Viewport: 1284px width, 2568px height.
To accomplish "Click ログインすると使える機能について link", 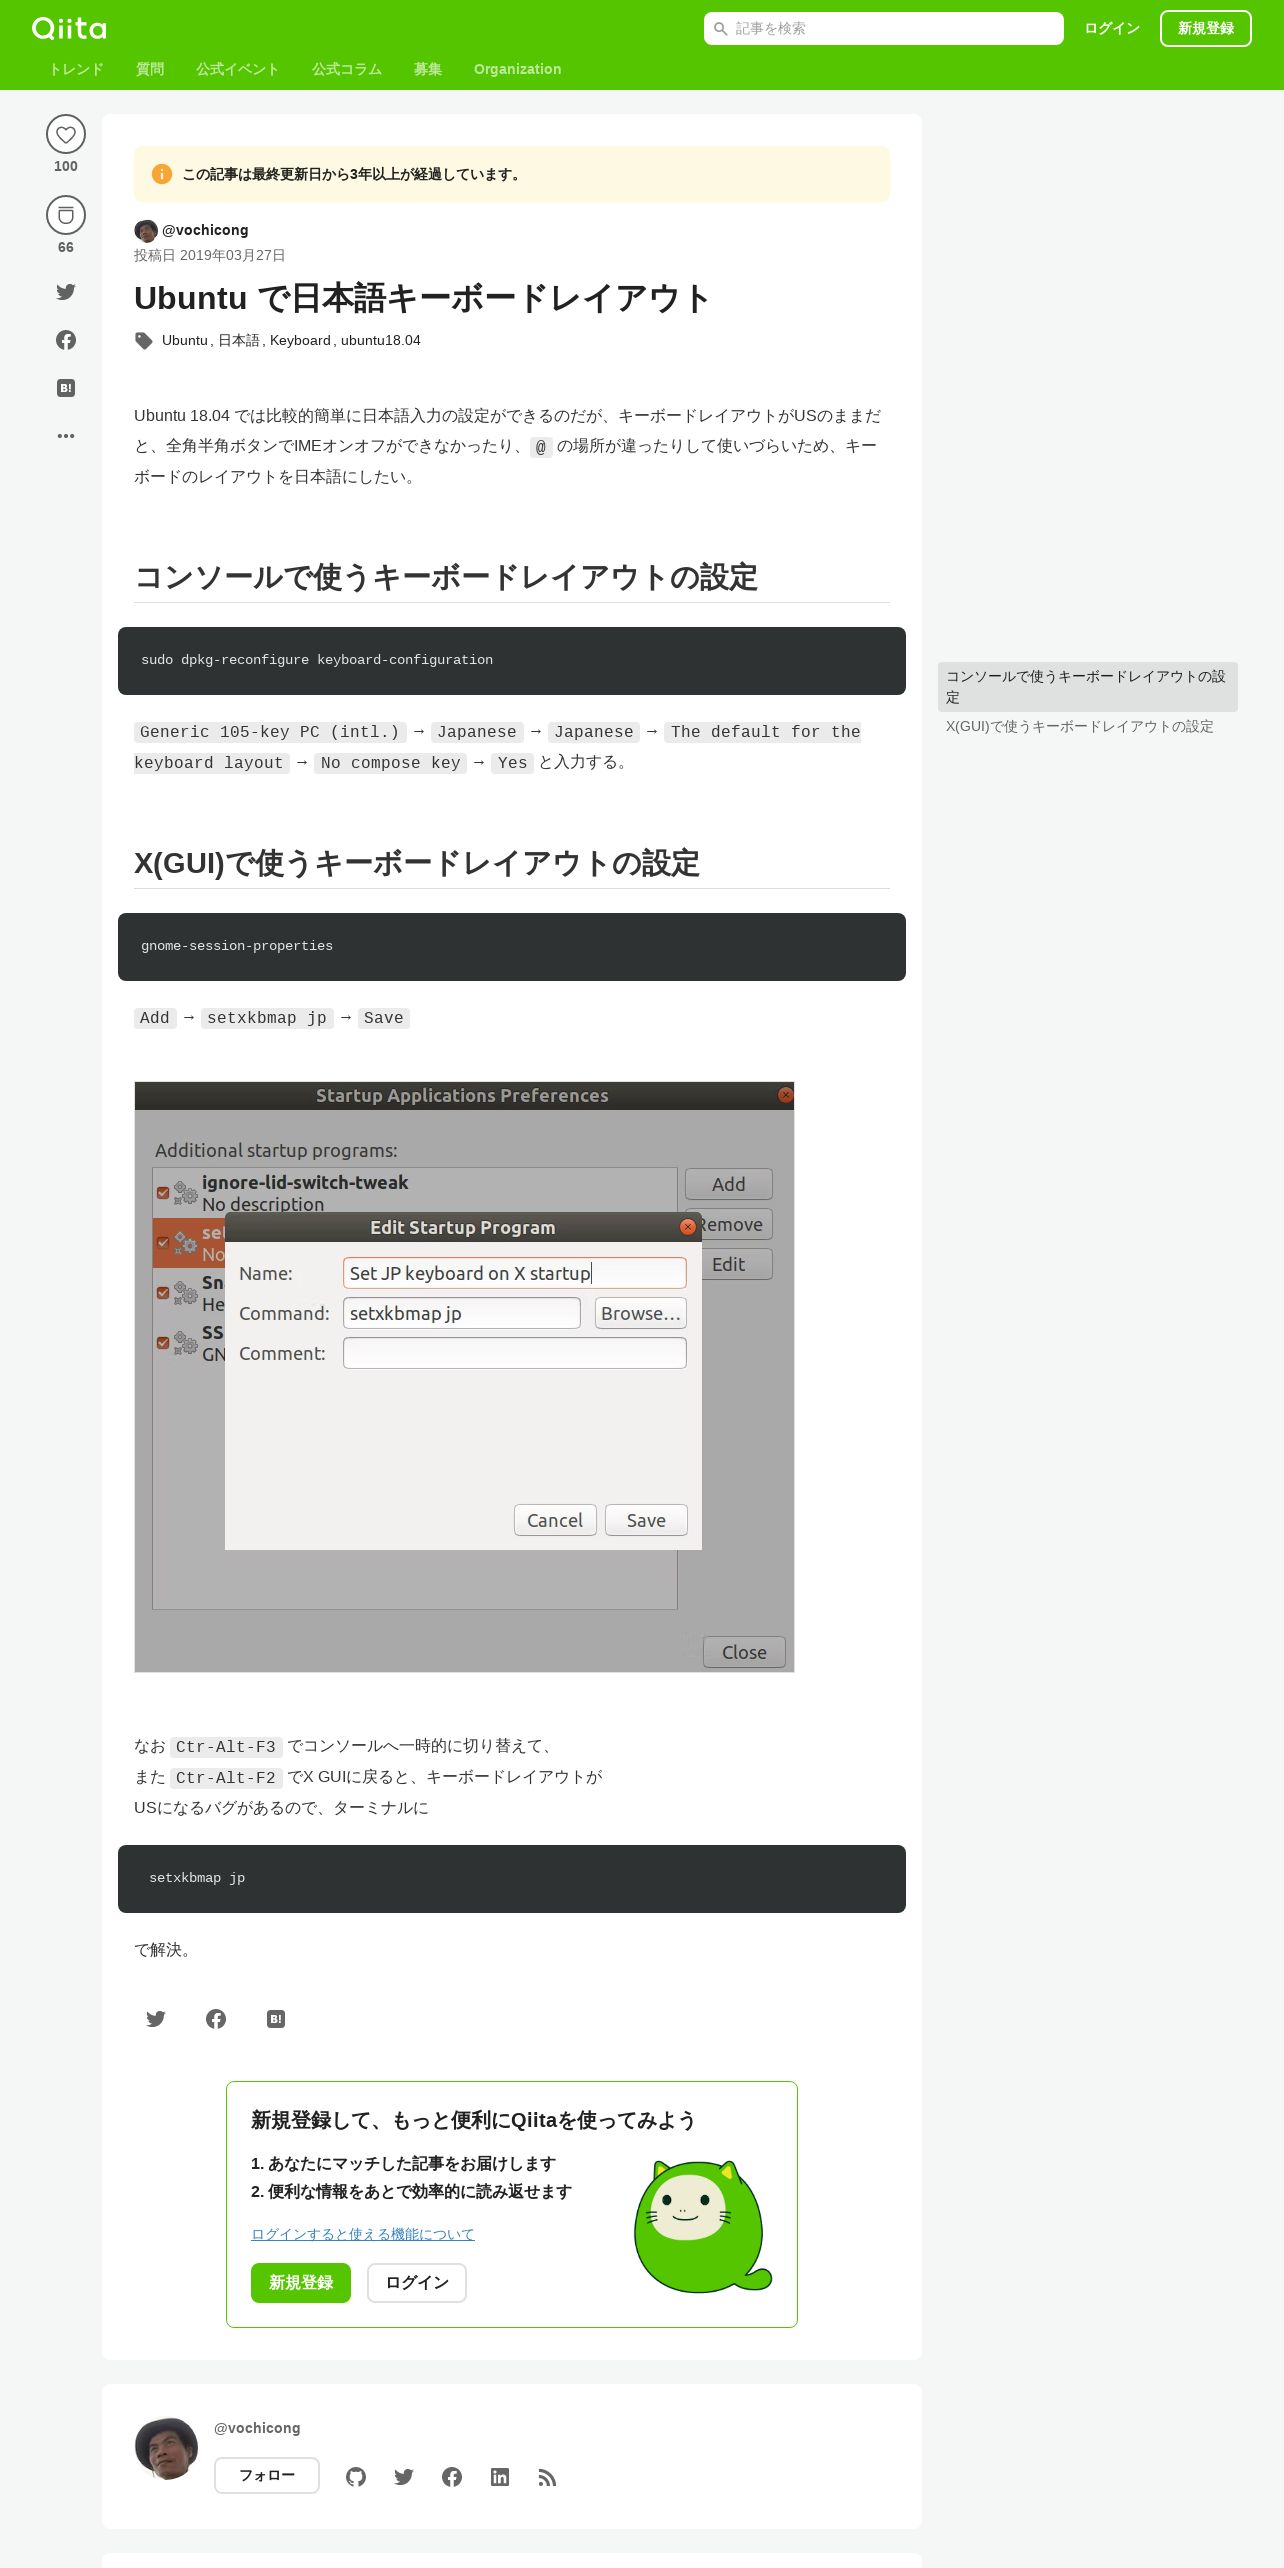I will 363,2234.
